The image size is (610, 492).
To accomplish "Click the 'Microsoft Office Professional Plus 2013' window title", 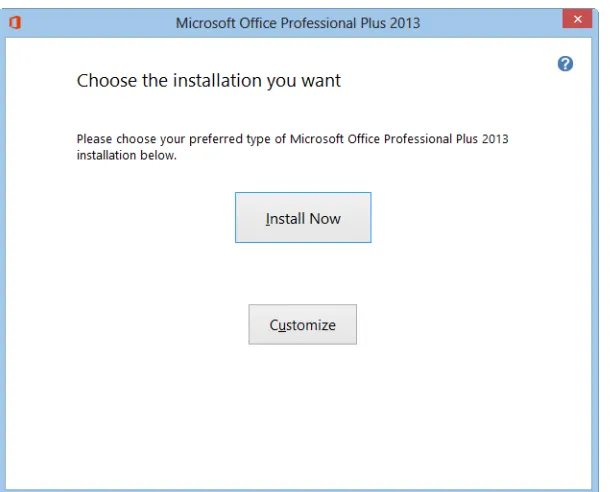I will click(x=298, y=23).
